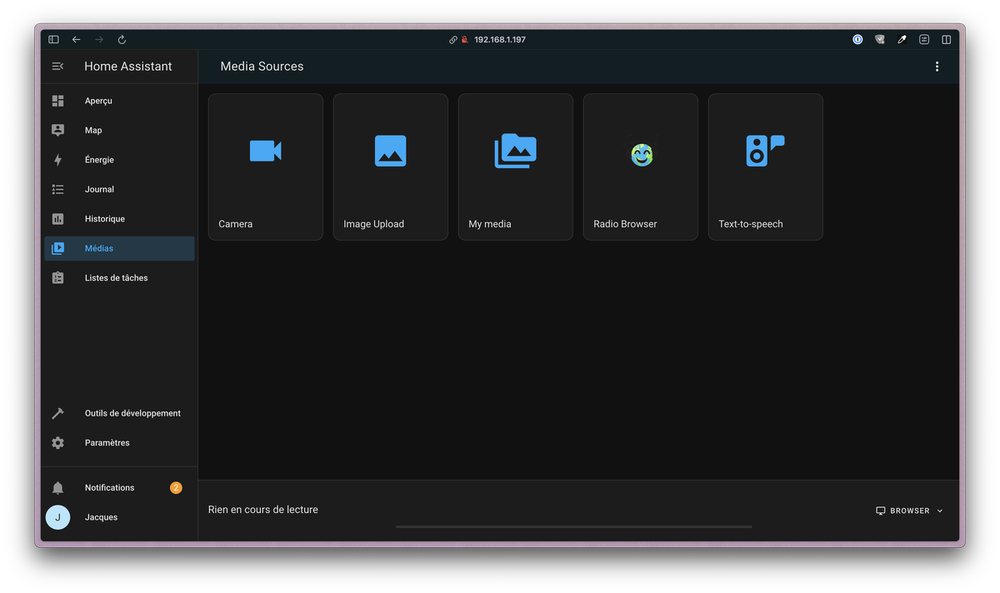This screenshot has width=1000, height=593.
Task: Open the Jacques user avatar
Action: 58,517
